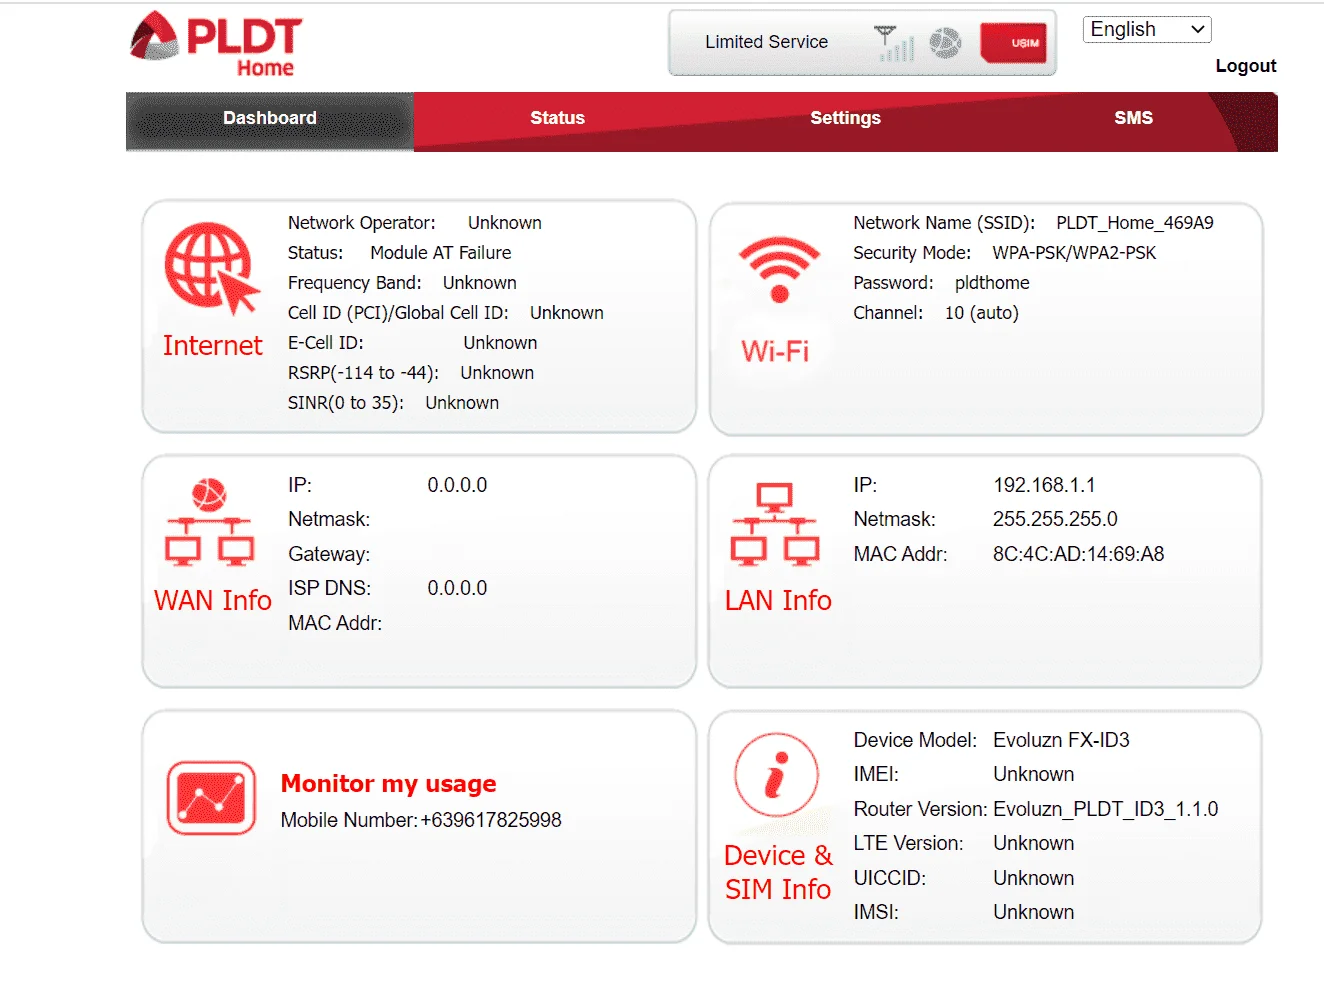Open the SMS tab
This screenshot has height=991, width=1324.
tap(1133, 118)
